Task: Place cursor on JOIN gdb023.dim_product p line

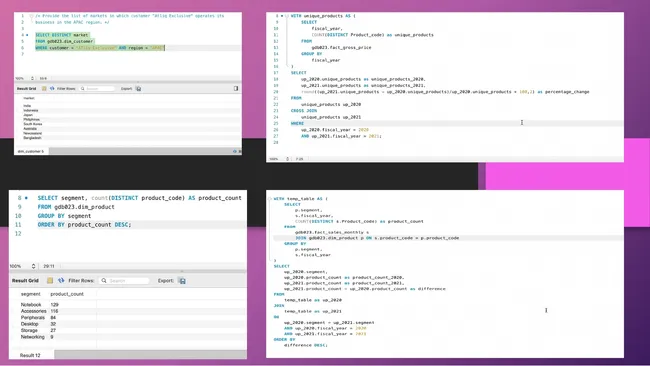Action: (x=377, y=238)
